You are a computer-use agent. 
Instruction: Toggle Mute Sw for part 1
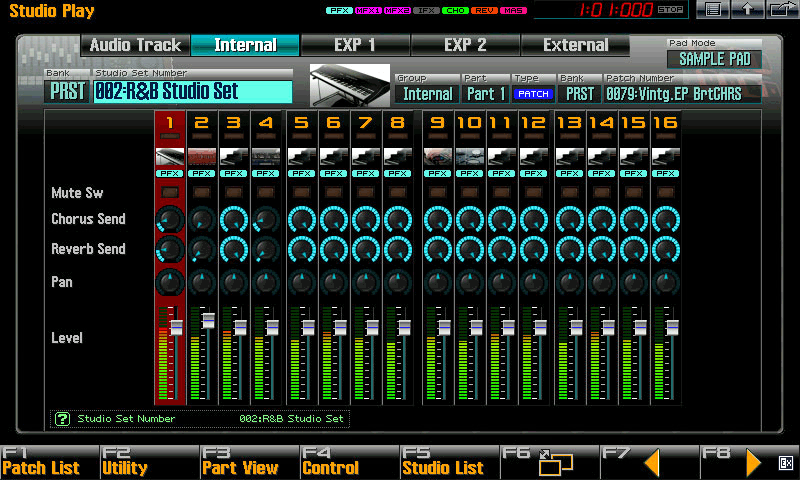(170, 192)
